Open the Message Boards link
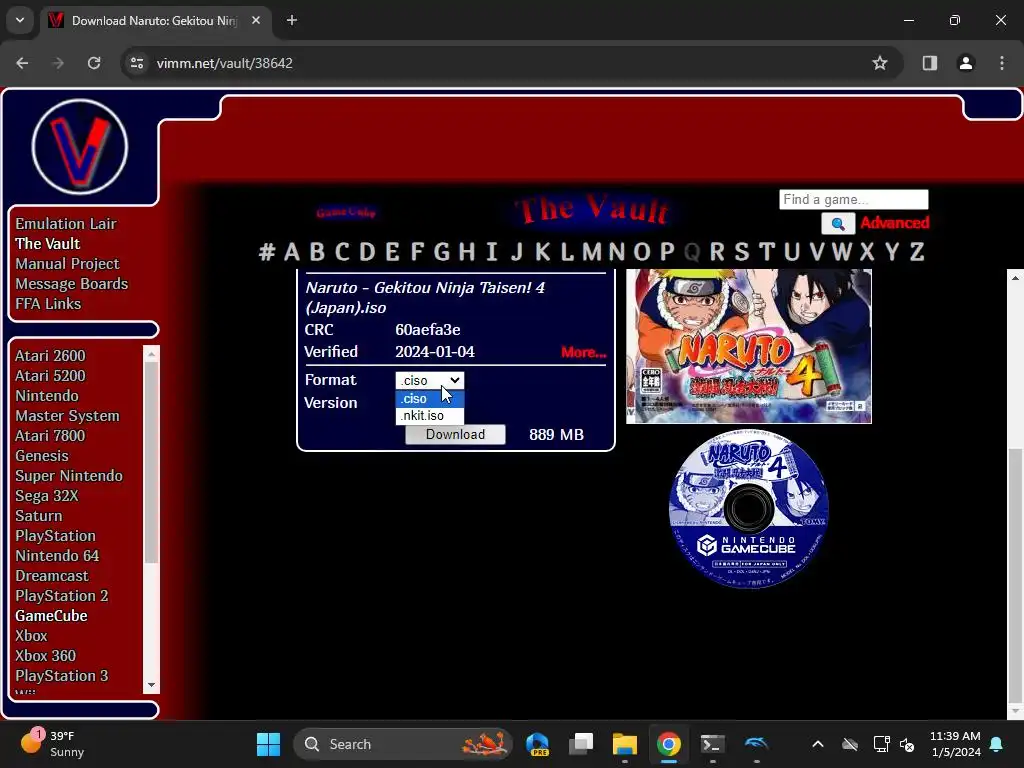This screenshot has width=1024, height=768. [72, 283]
